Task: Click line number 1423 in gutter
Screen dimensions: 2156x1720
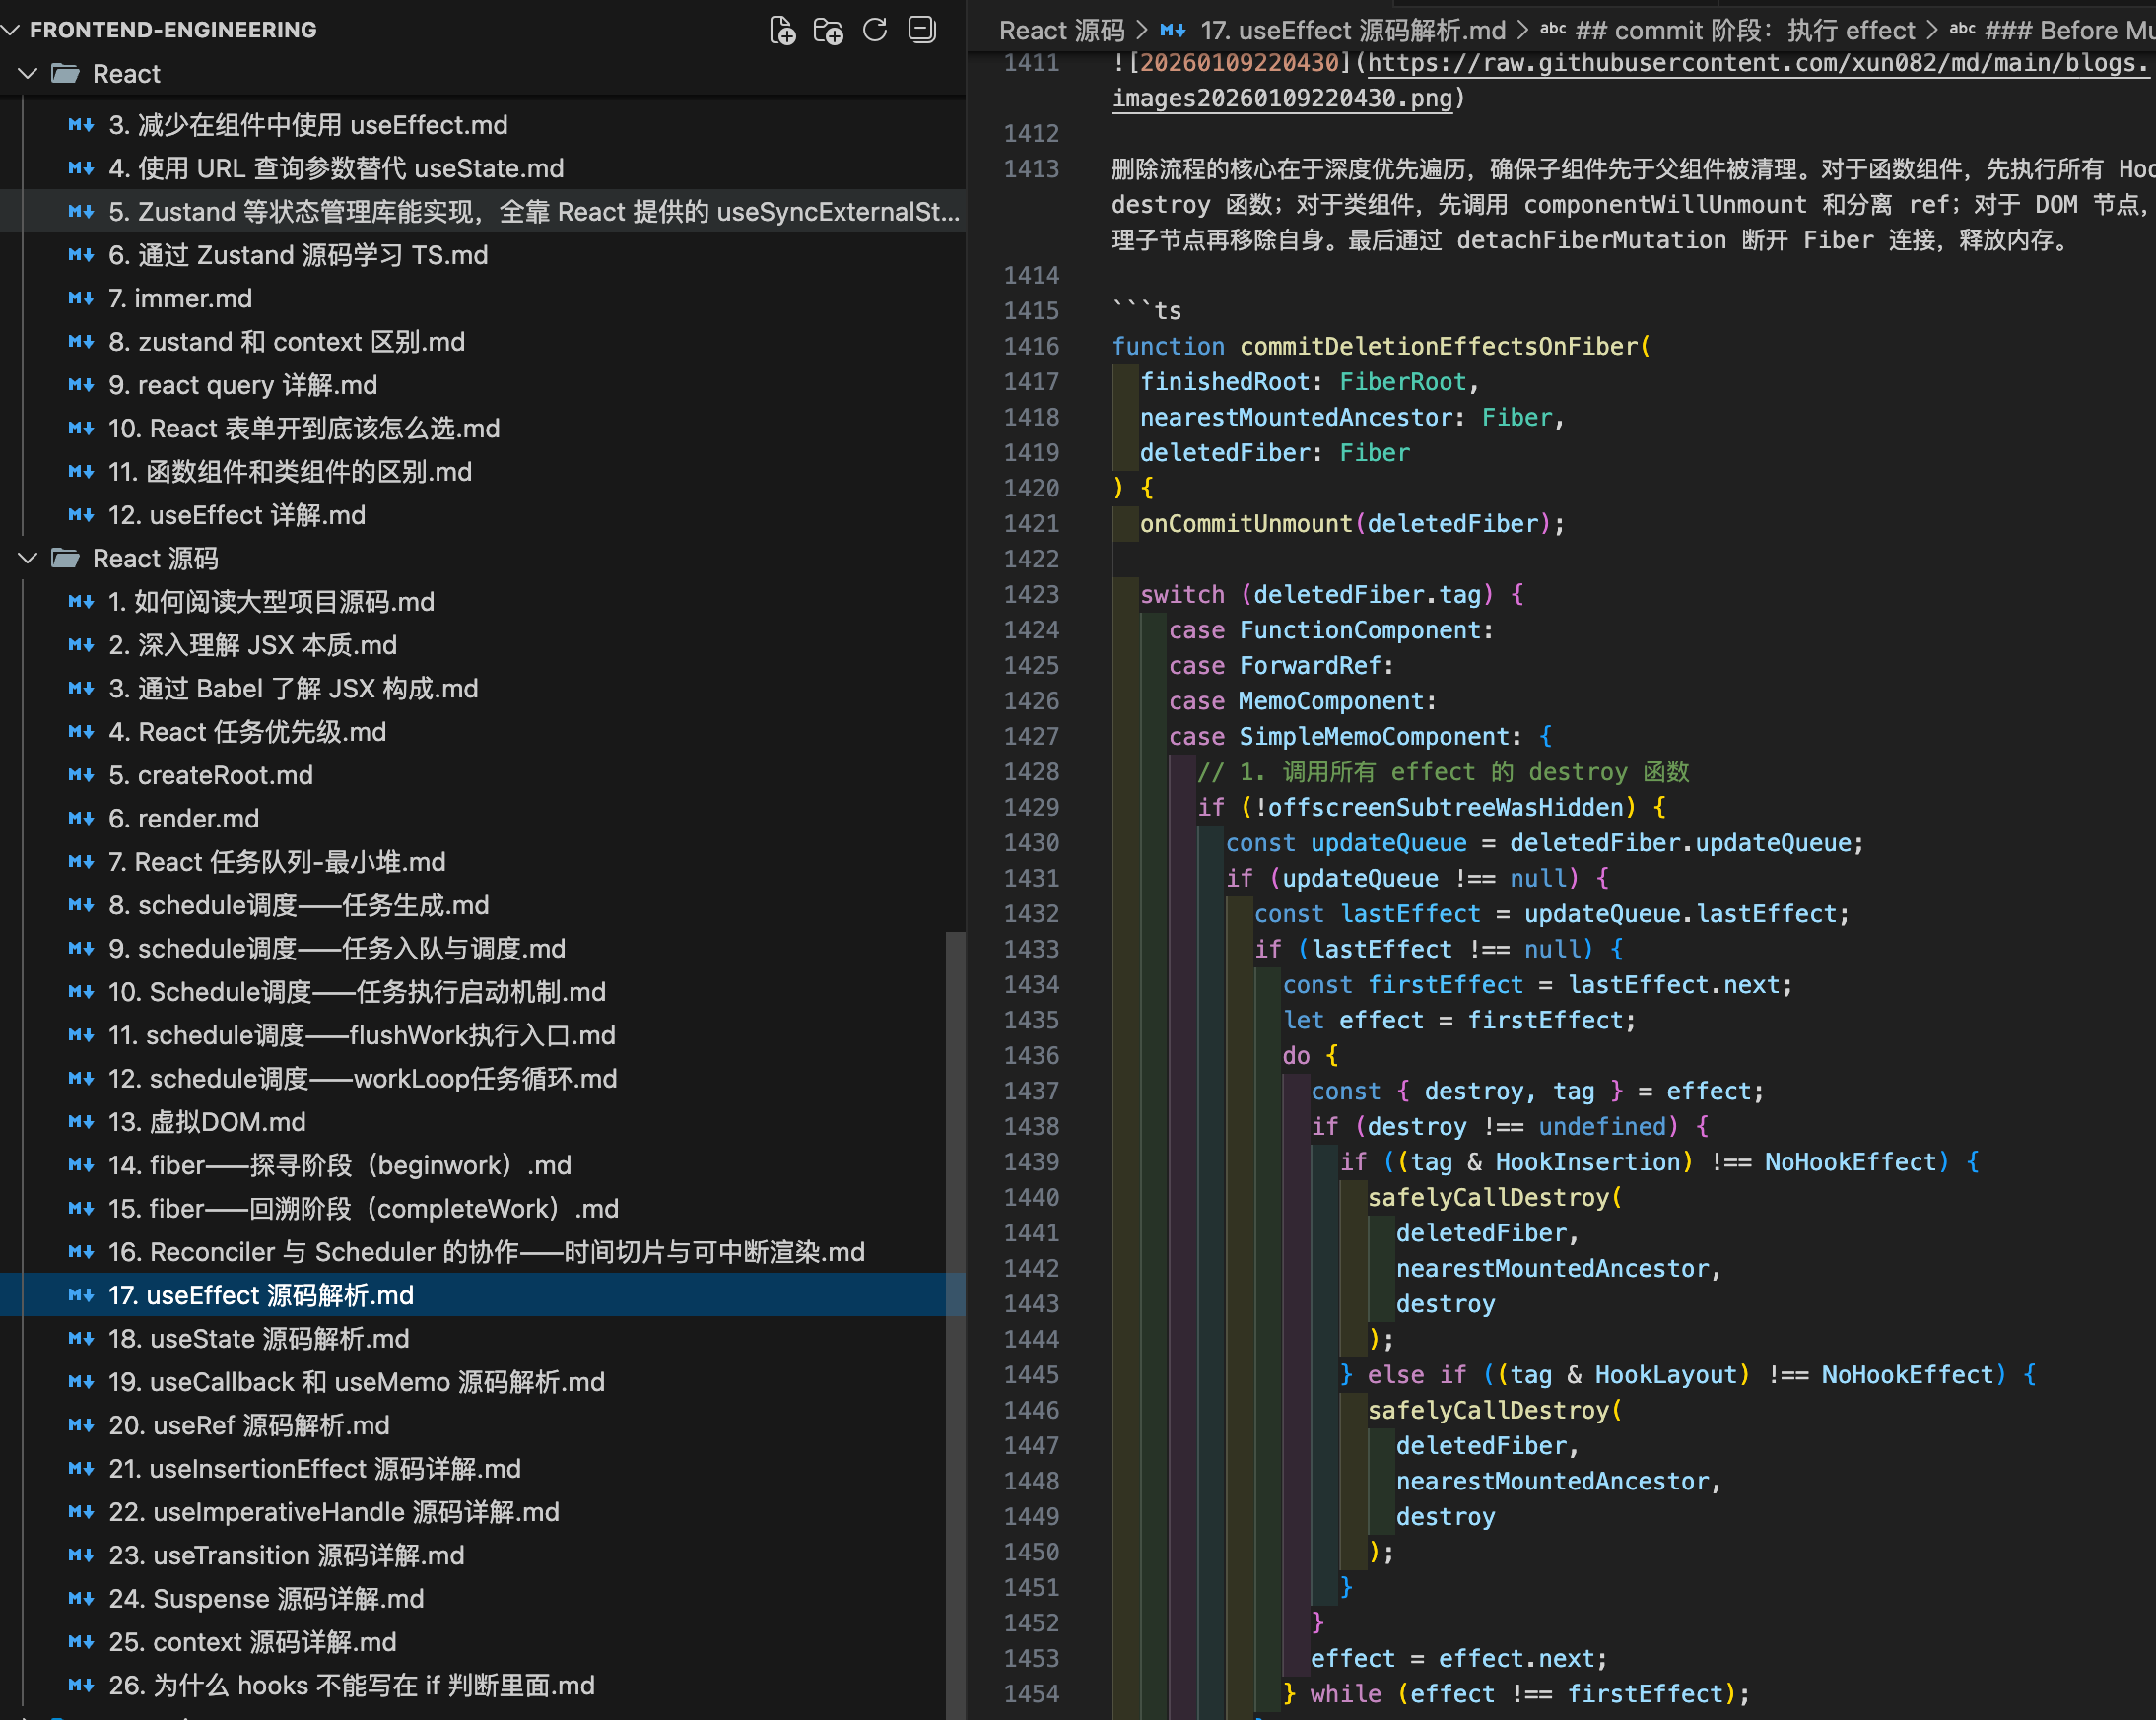Action: (1031, 594)
